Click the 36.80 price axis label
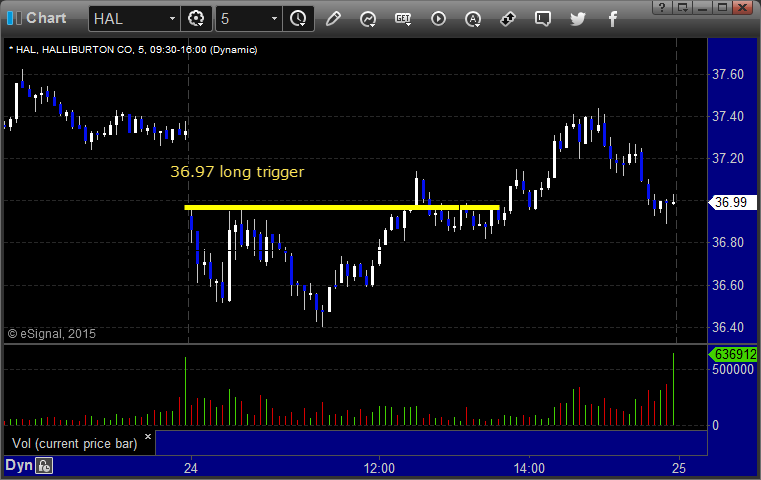The height and width of the screenshot is (480, 761). [x=728, y=242]
